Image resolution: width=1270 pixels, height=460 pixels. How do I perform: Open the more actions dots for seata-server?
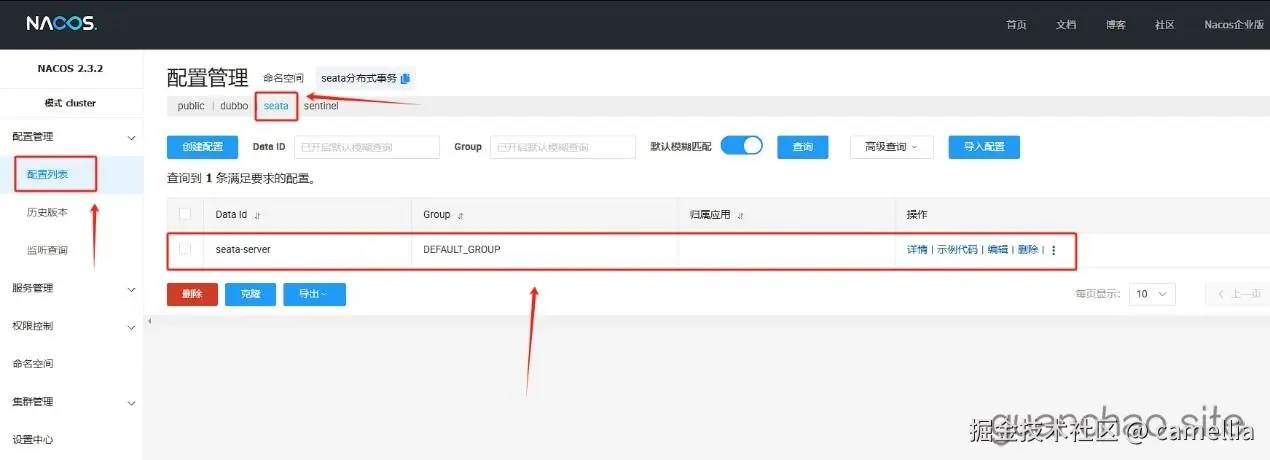(x=1053, y=250)
